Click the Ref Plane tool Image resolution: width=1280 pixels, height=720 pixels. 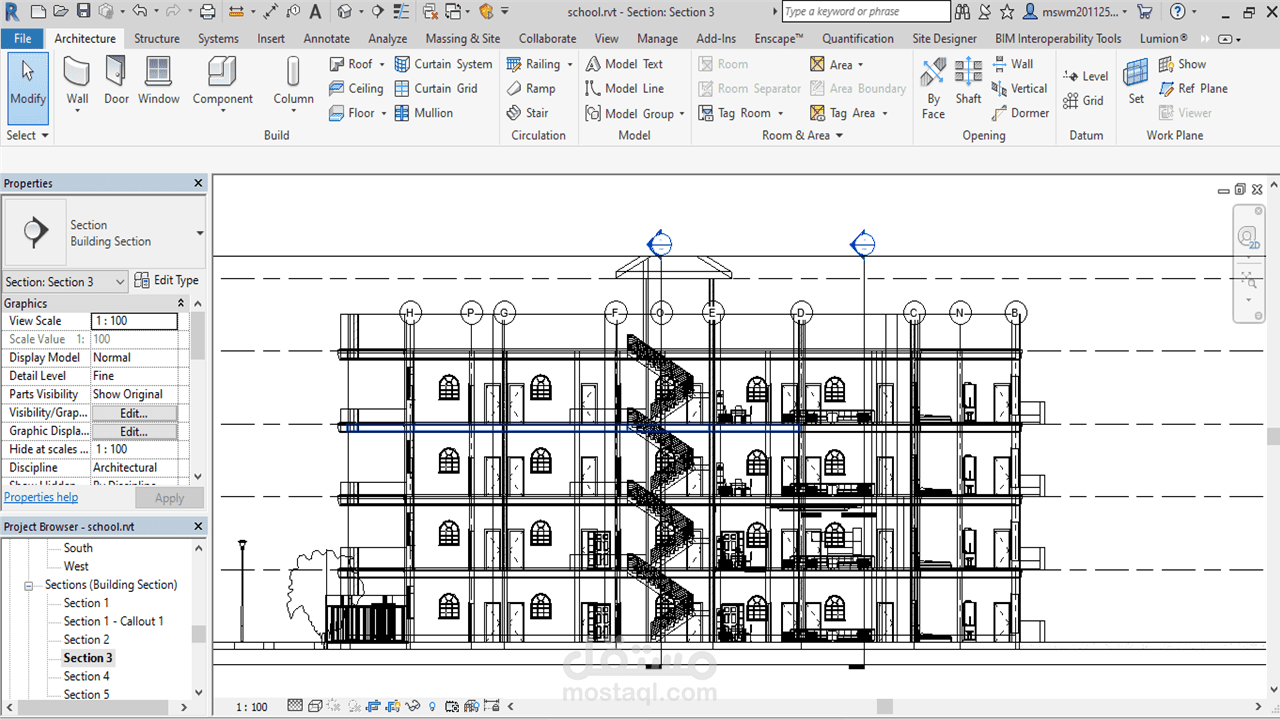1193,88
